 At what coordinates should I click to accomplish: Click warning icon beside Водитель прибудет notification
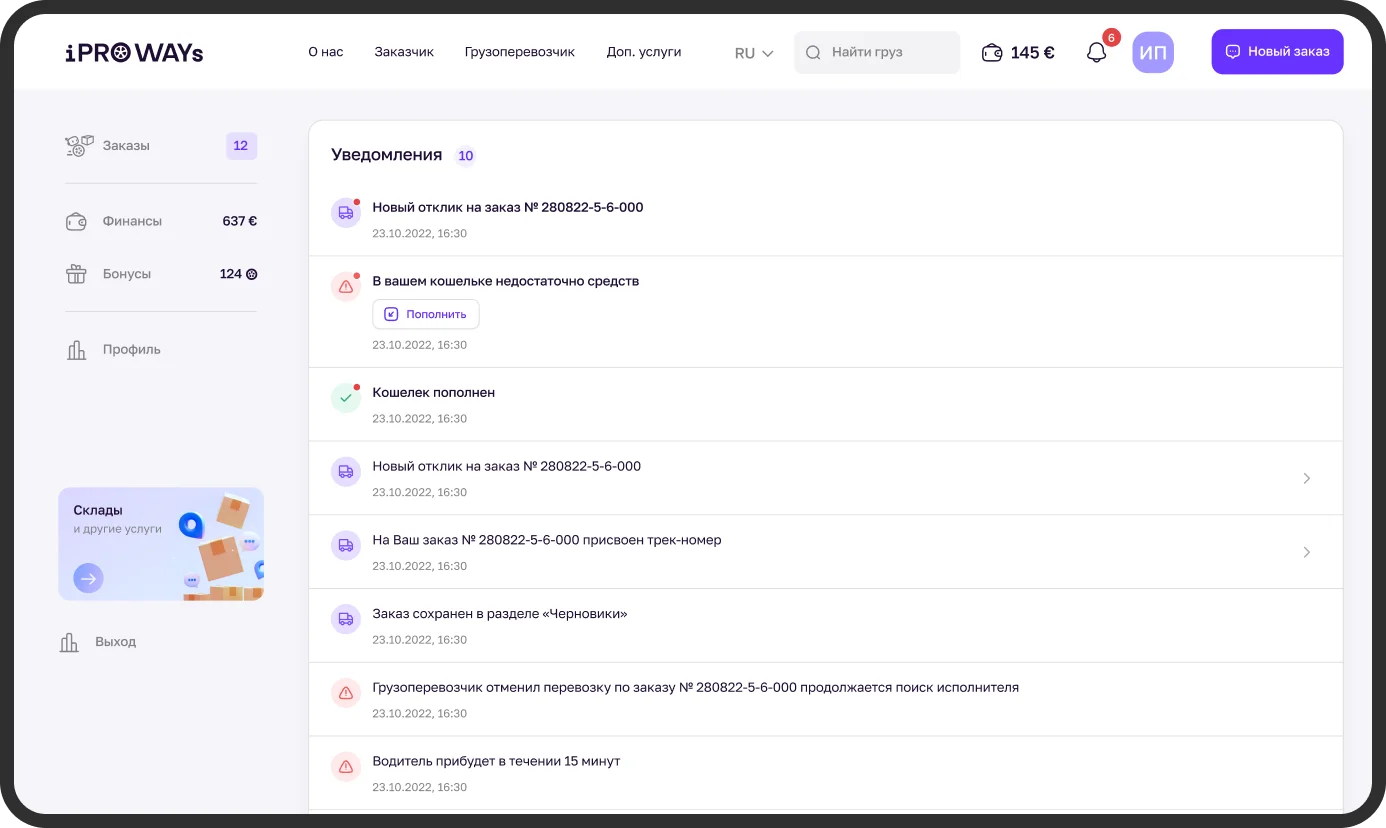(x=346, y=767)
